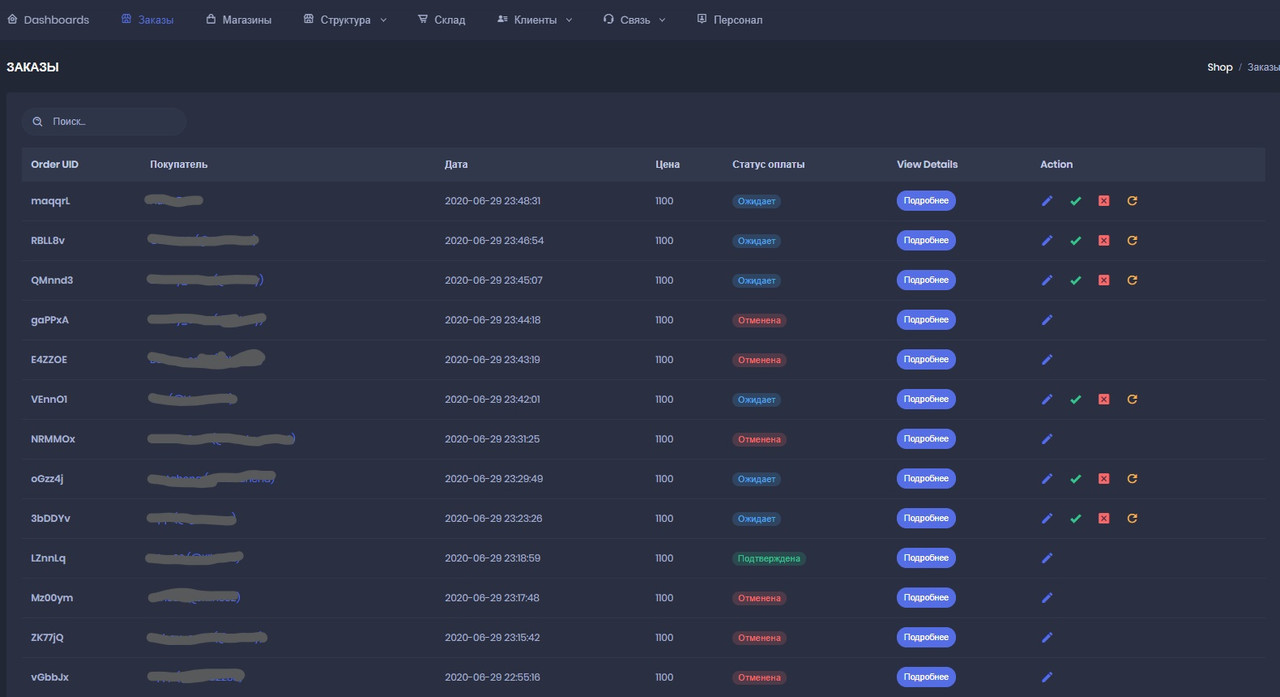View details of order VEnnO1
This screenshot has height=697, width=1280.
tap(926, 399)
